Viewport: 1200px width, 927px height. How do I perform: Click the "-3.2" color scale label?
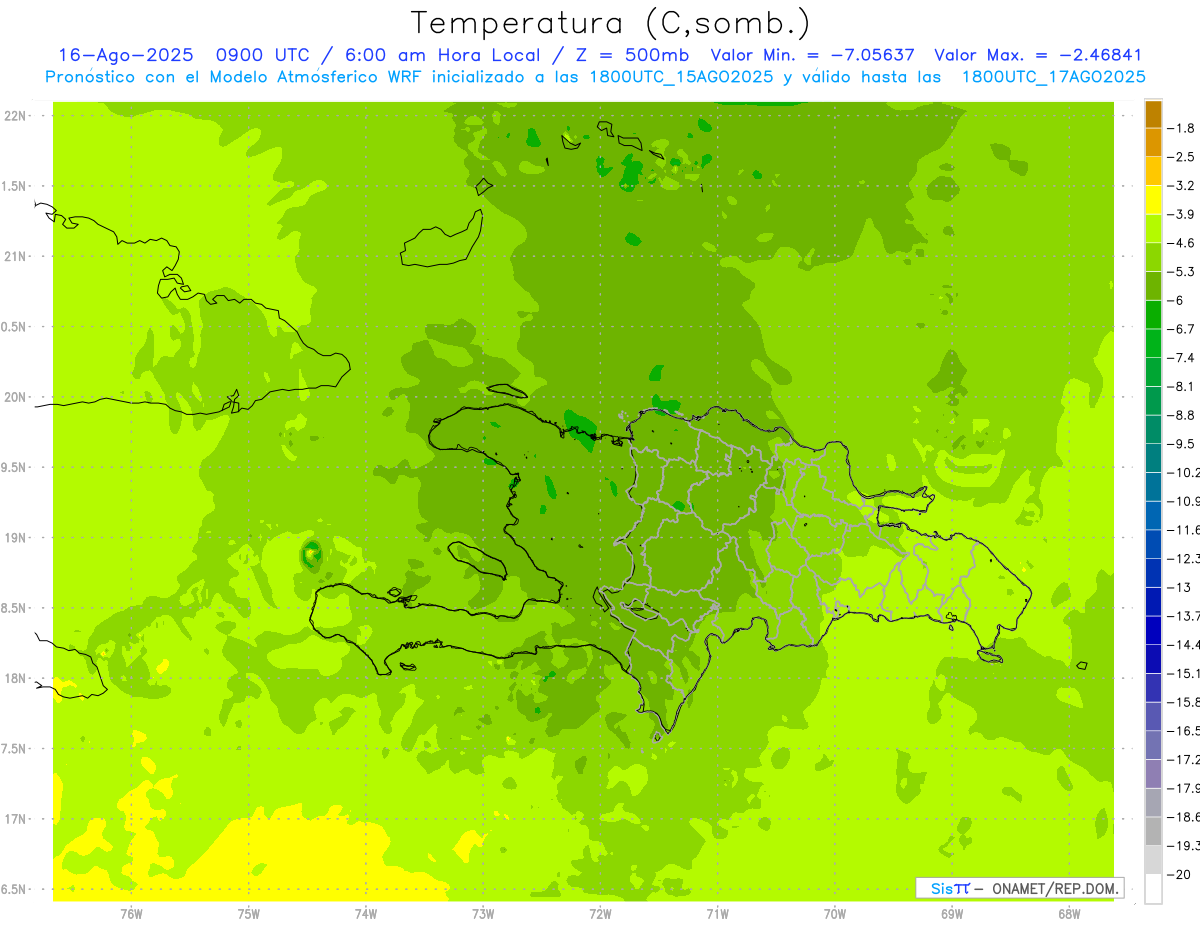coord(1181,186)
